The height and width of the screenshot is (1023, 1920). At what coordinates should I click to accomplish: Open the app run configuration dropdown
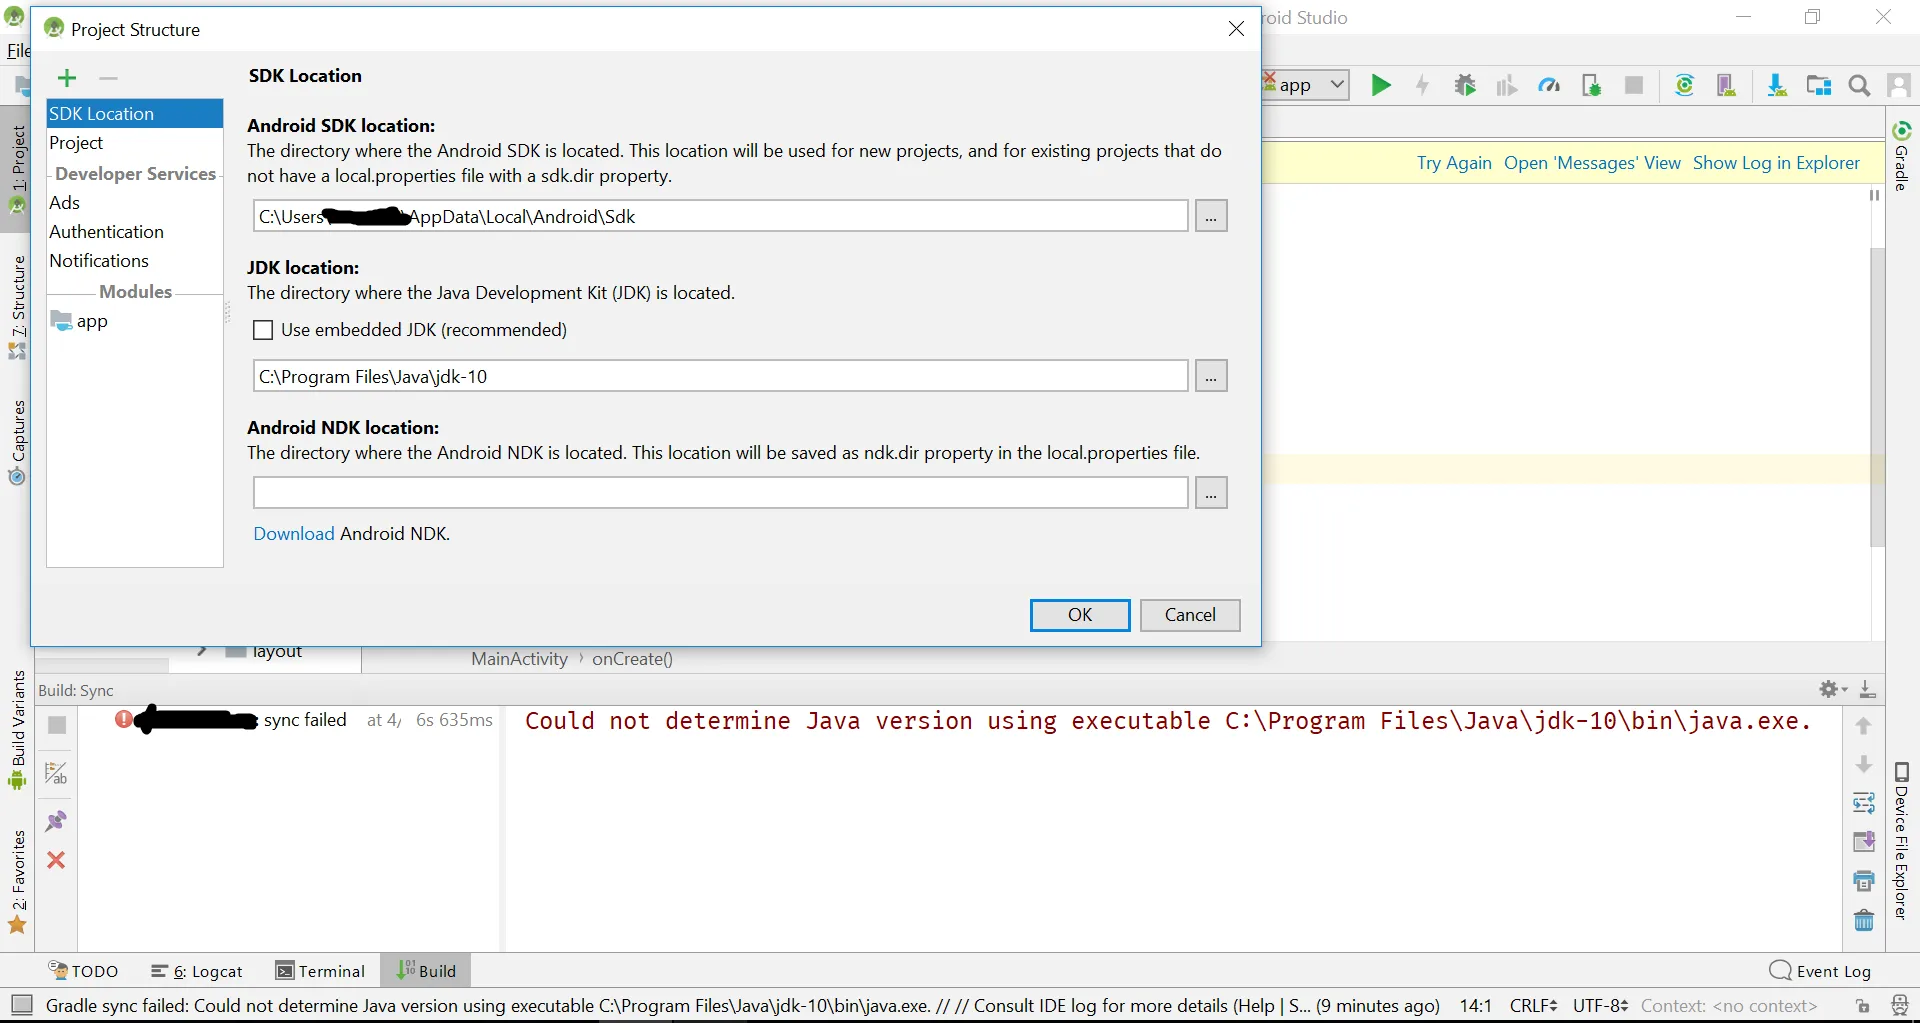(1305, 85)
